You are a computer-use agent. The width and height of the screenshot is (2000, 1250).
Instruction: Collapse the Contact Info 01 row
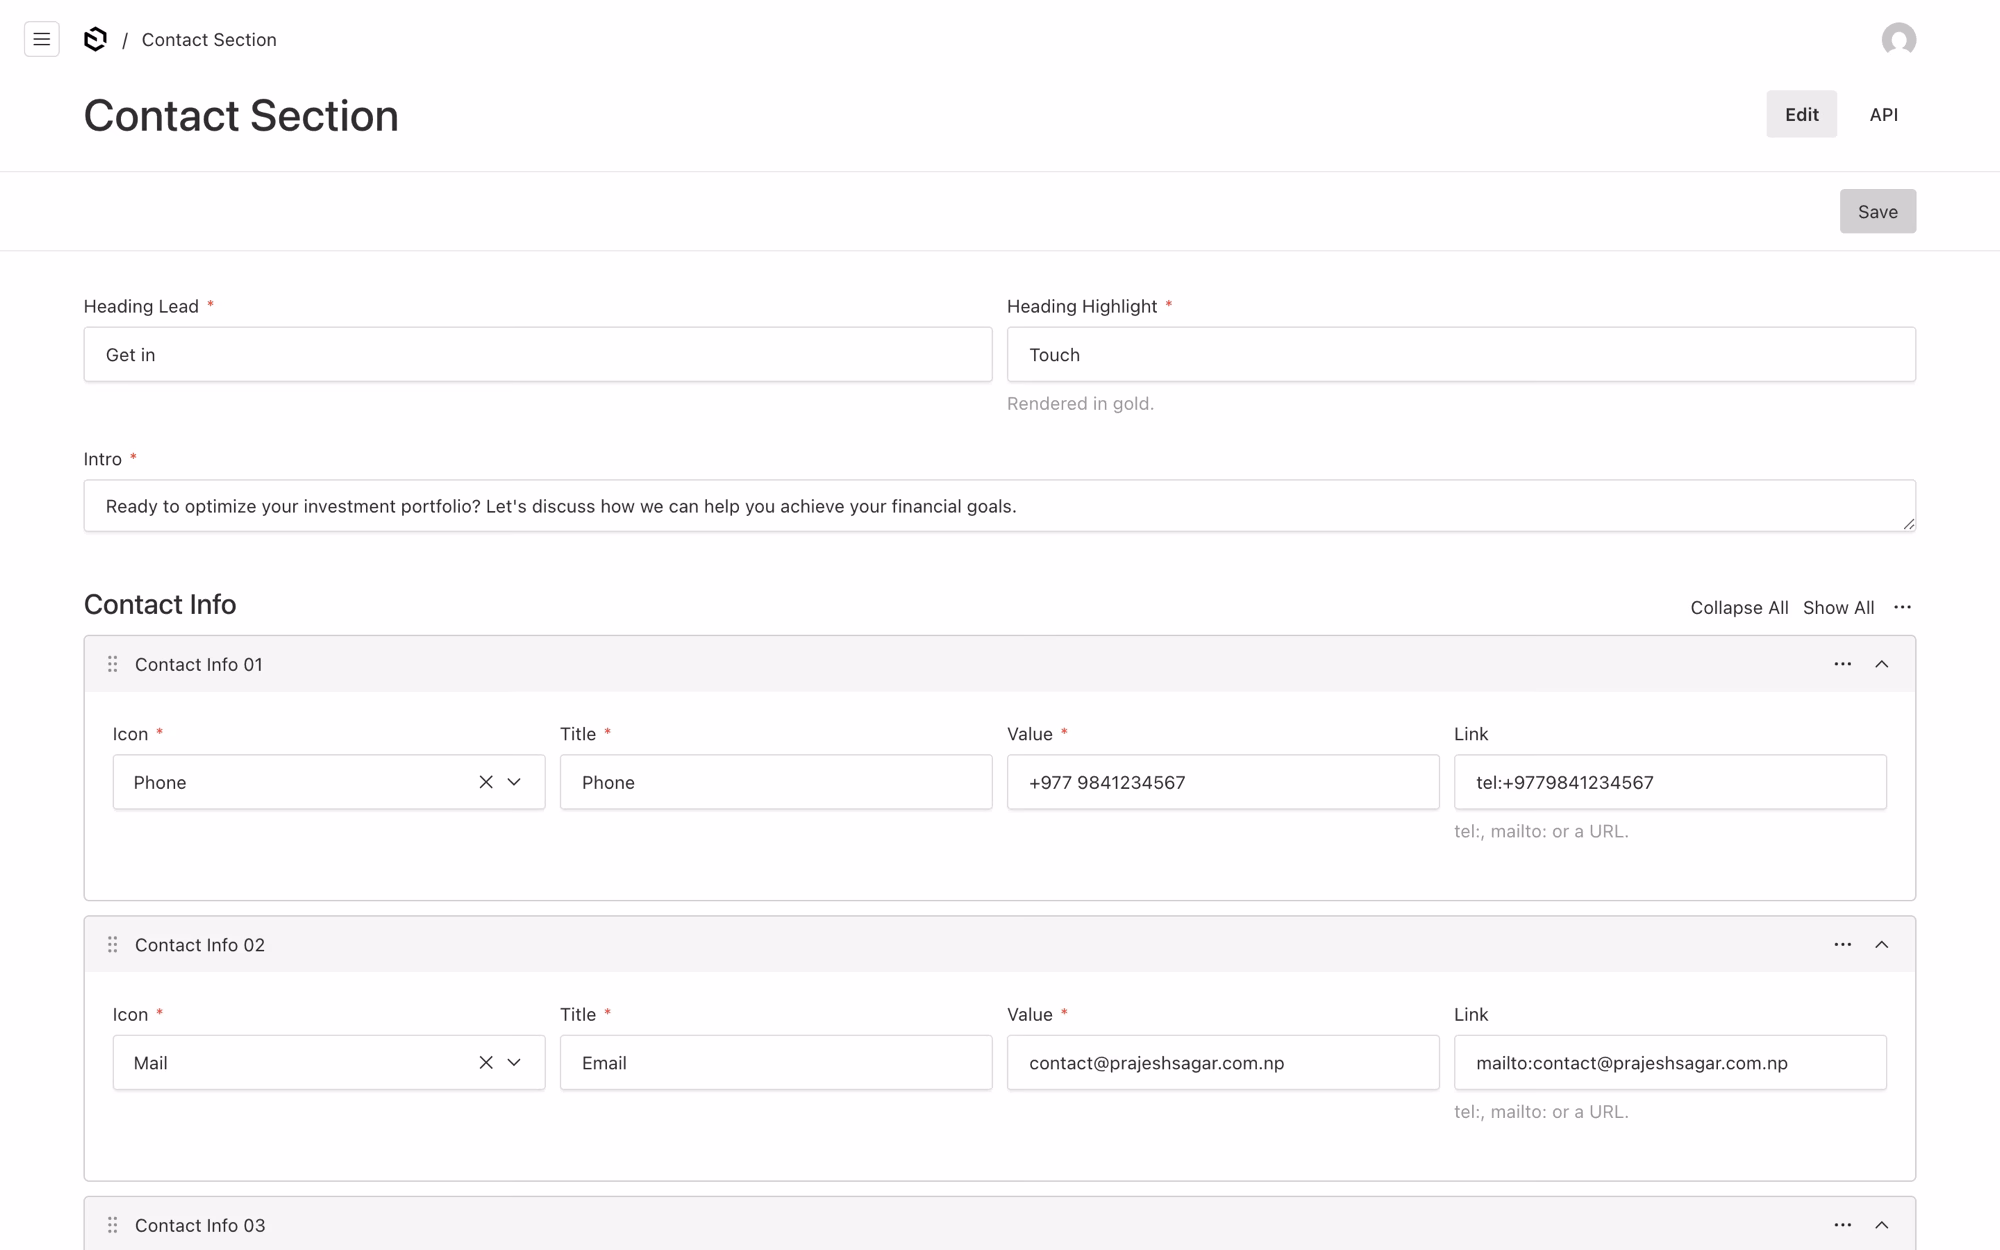1881,664
